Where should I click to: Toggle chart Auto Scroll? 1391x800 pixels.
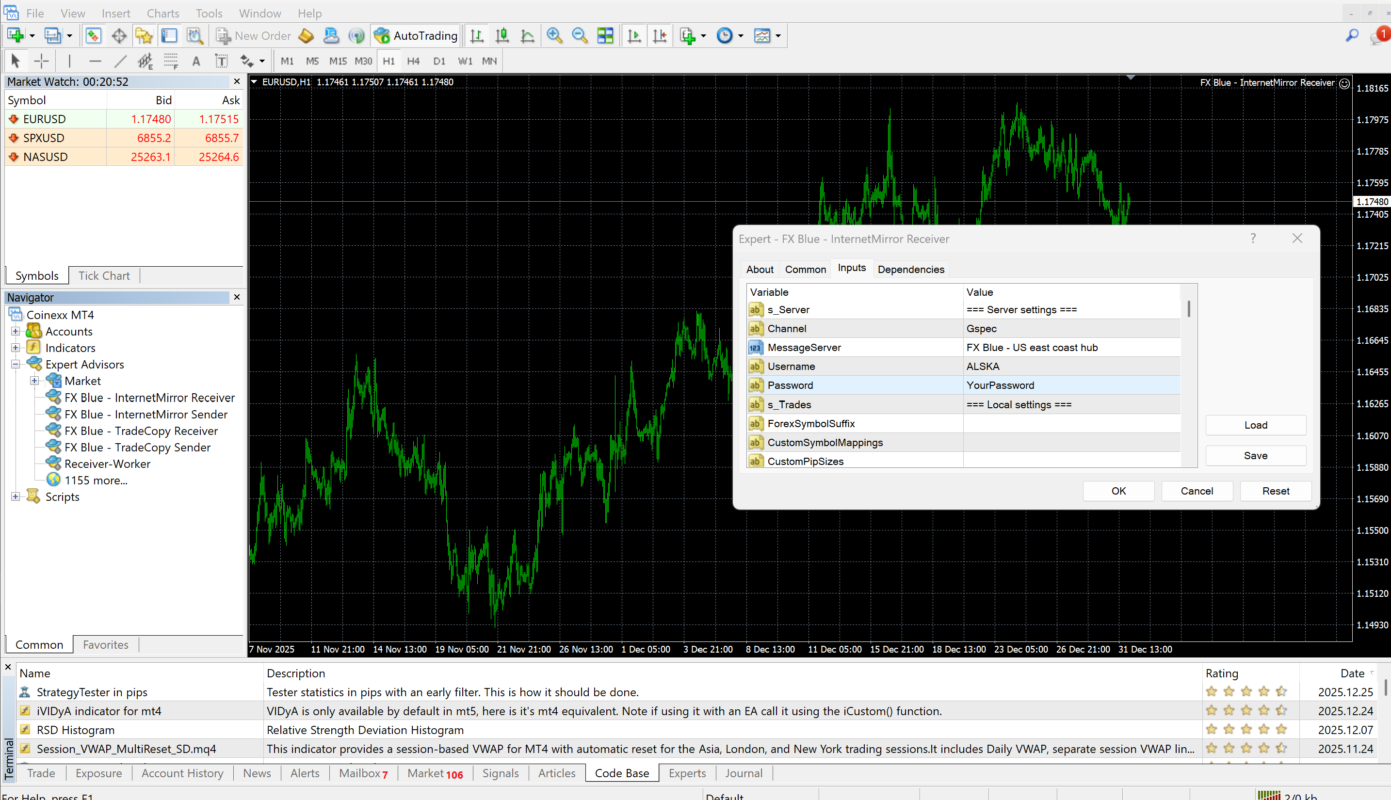pos(634,36)
